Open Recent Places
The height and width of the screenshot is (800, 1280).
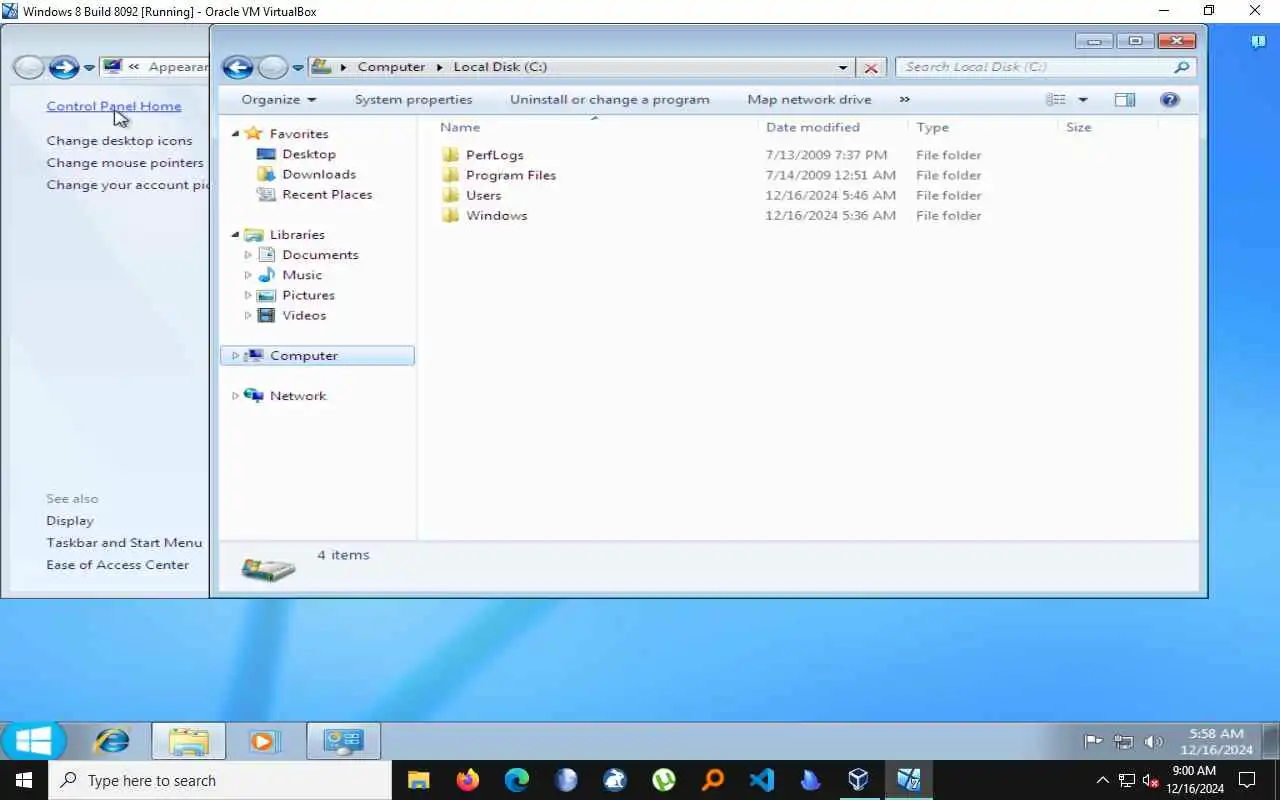tap(326, 194)
